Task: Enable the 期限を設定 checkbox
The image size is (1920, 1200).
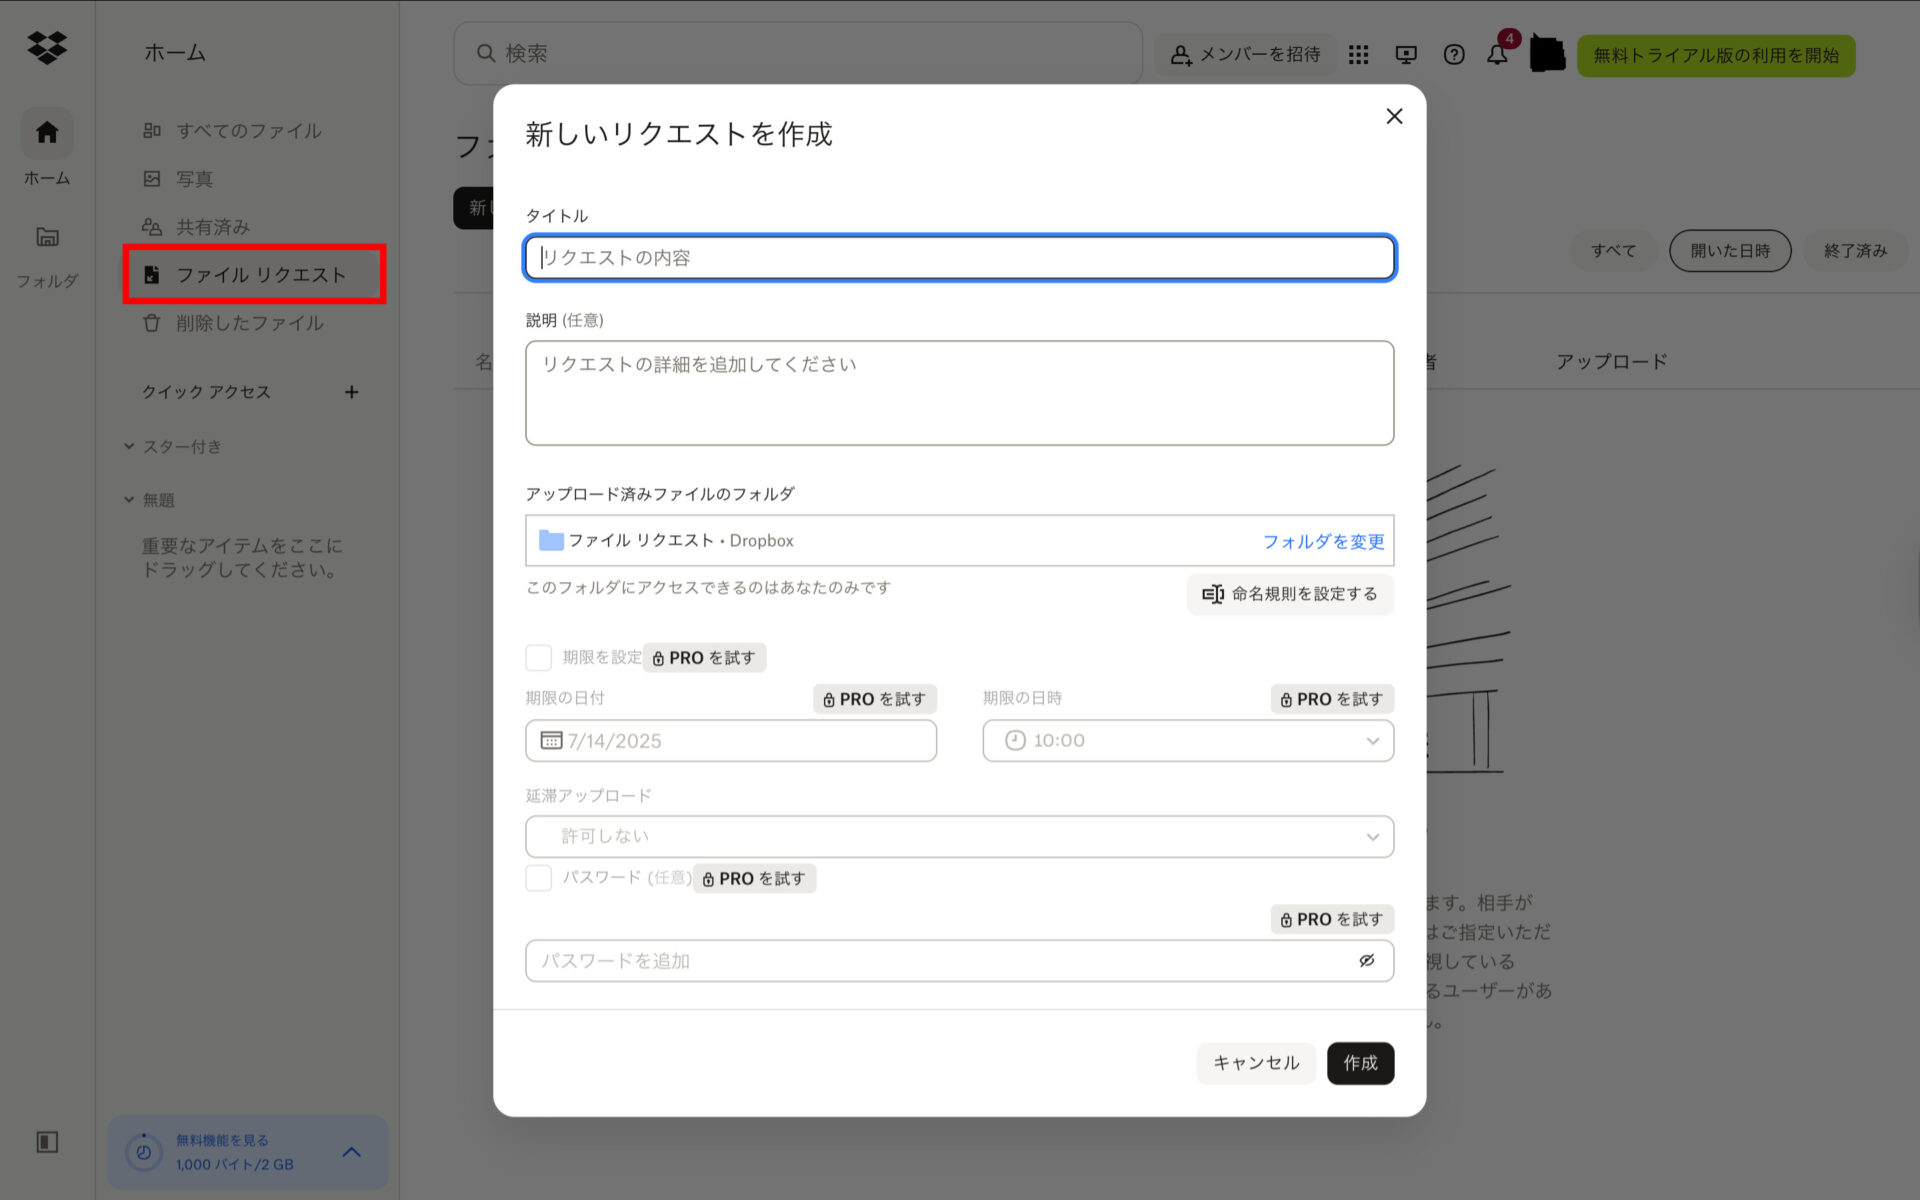Action: (x=538, y=657)
